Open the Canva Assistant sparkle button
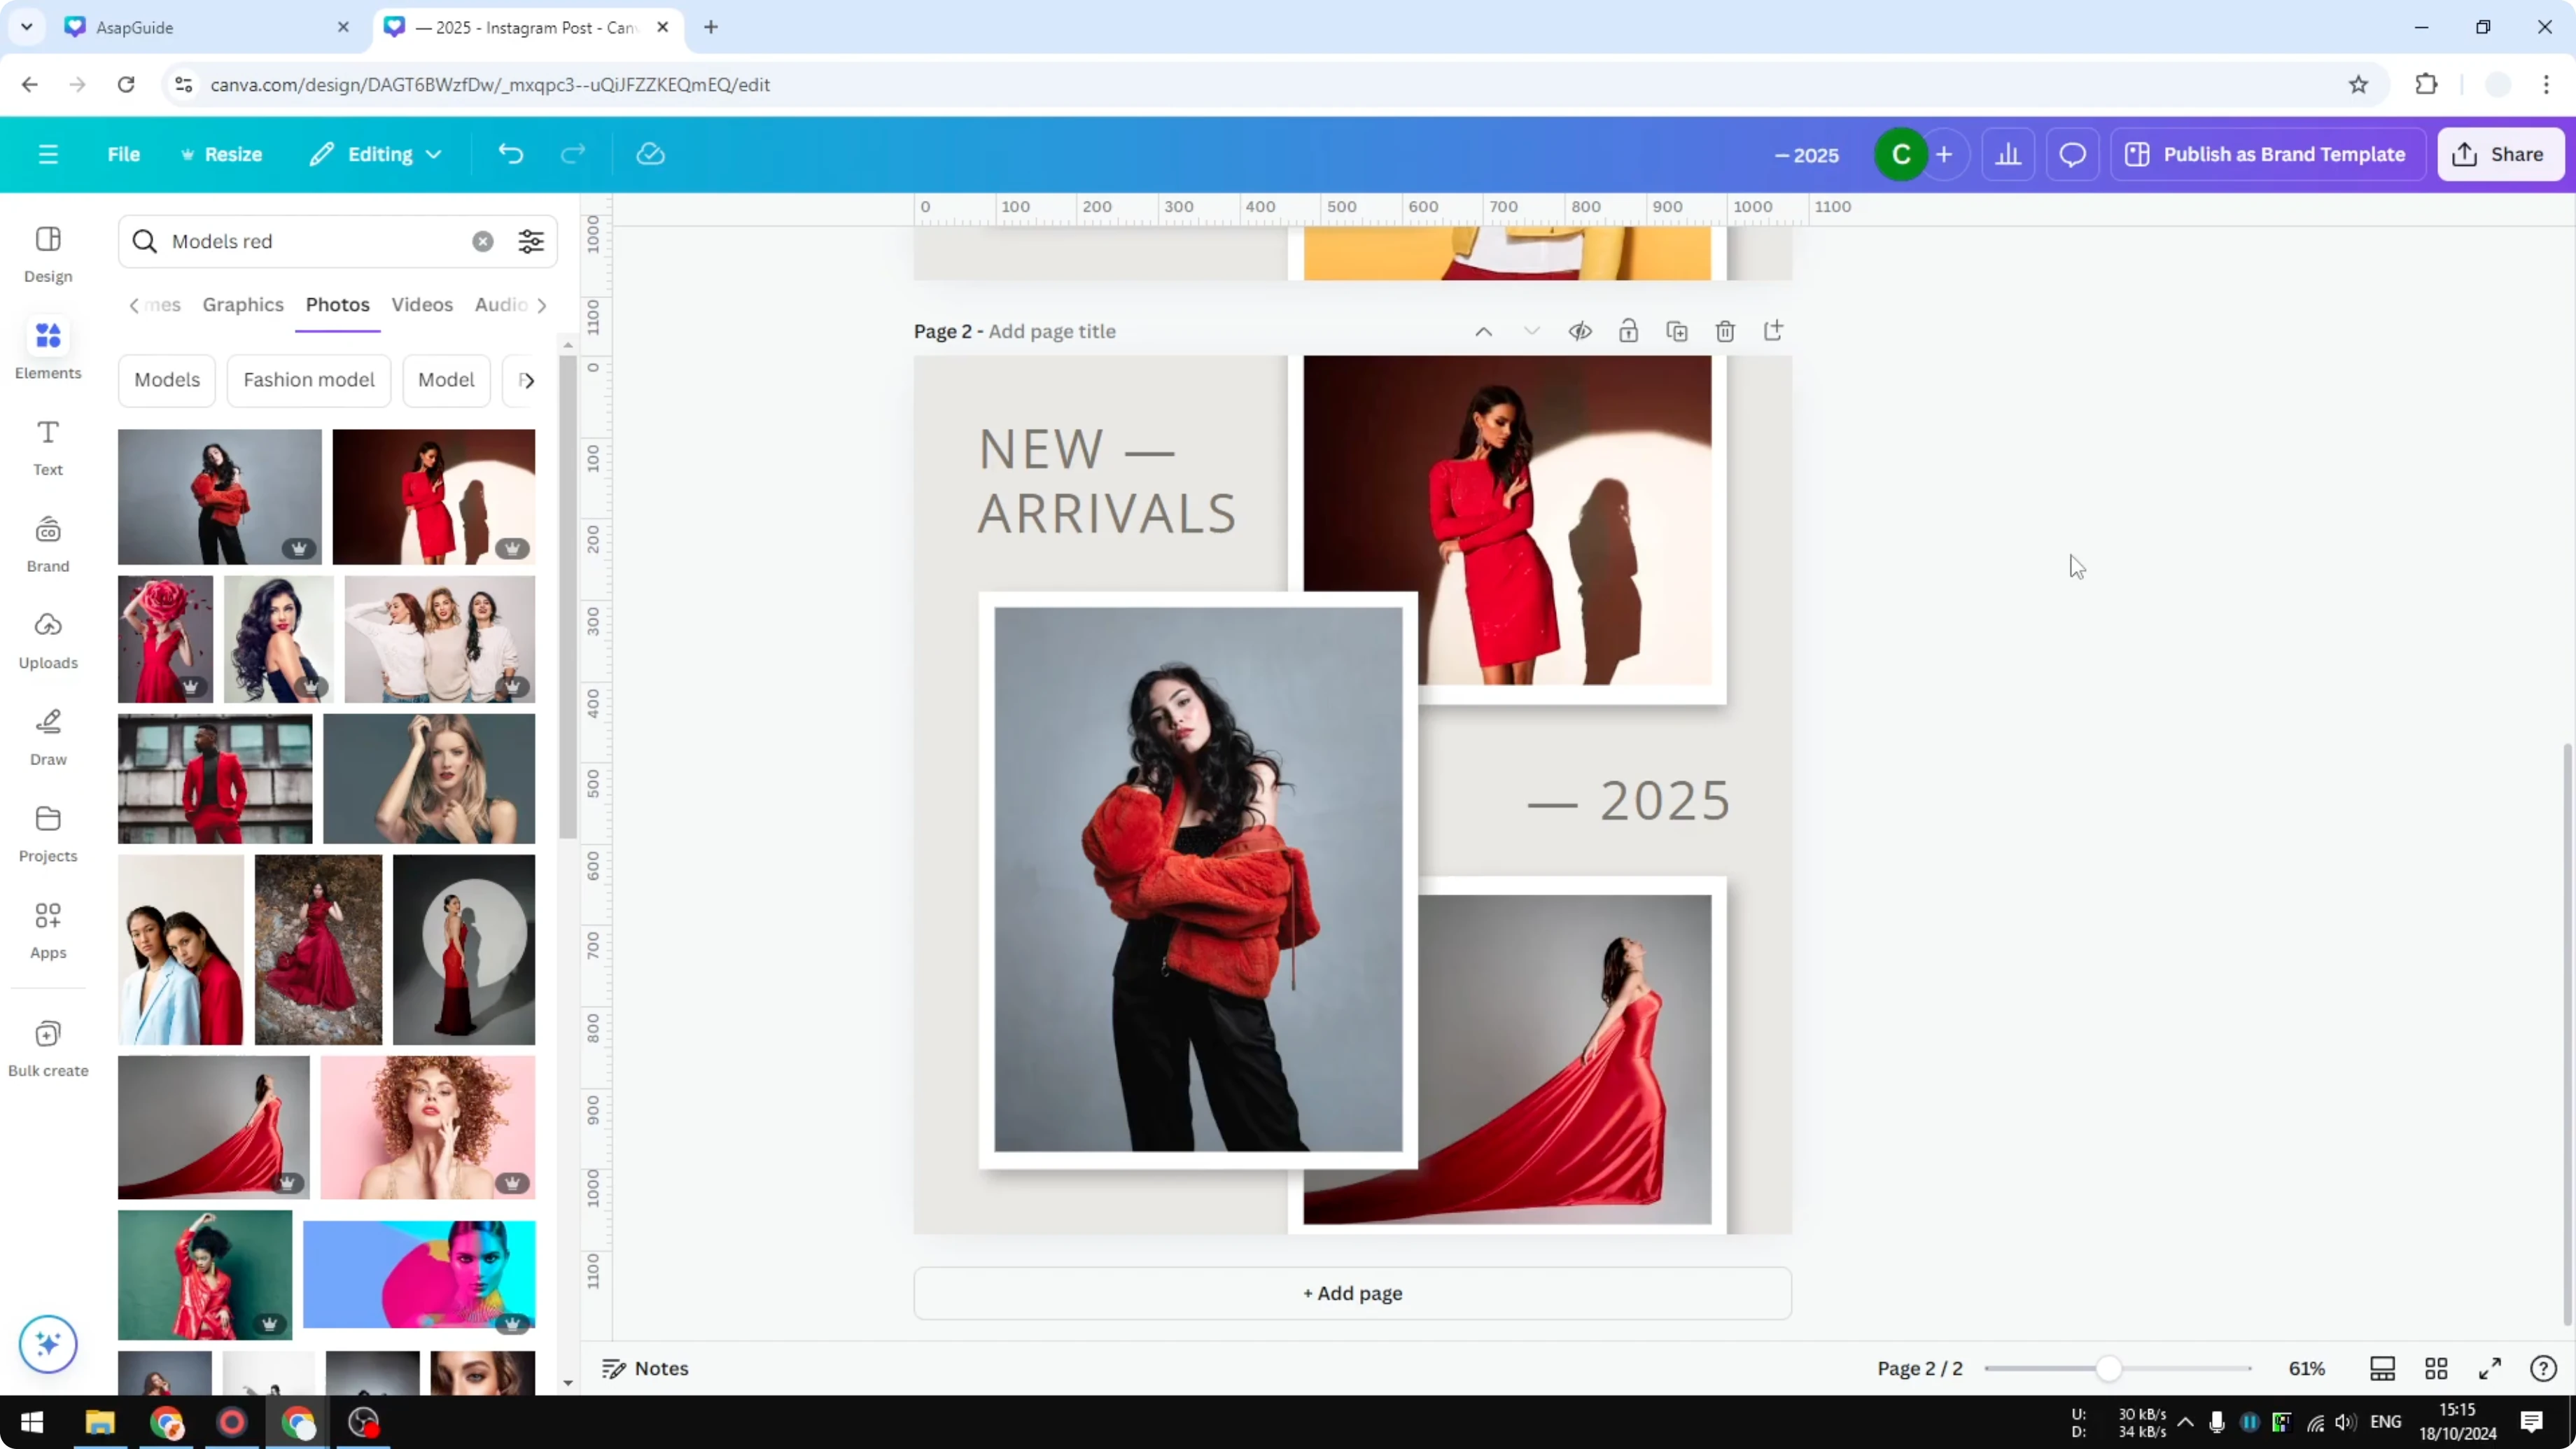Image resolution: width=2576 pixels, height=1449 pixels. (47, 1344)
